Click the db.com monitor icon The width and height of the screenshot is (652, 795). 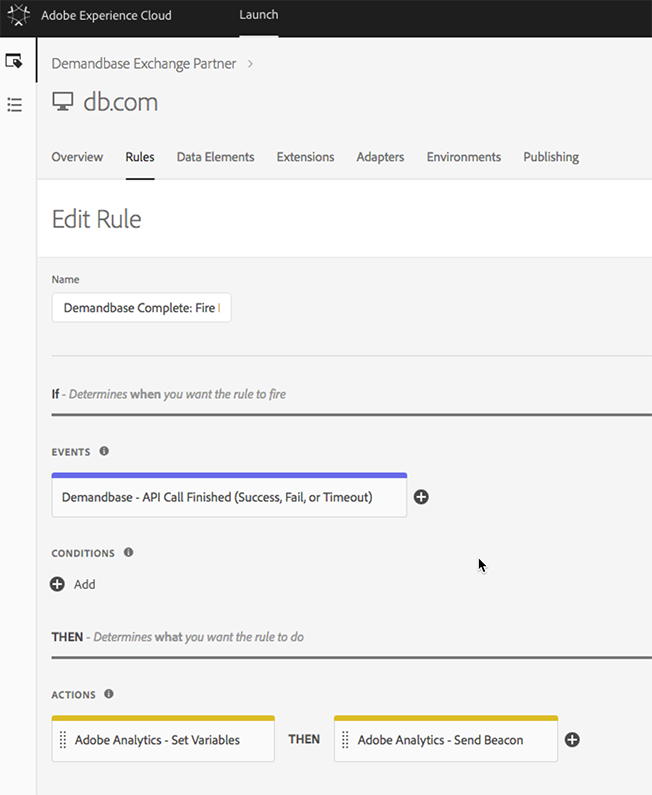(x=63, y=101)
